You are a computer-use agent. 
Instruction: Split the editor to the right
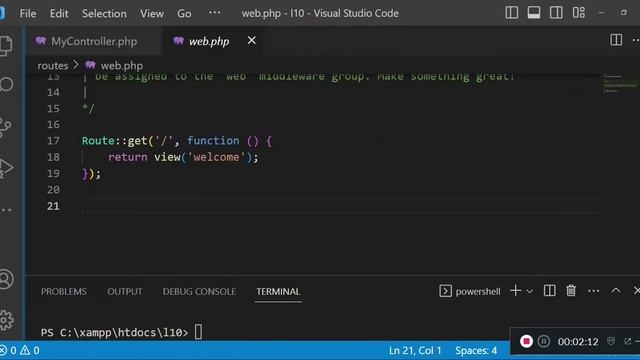[x=616, y=40]
